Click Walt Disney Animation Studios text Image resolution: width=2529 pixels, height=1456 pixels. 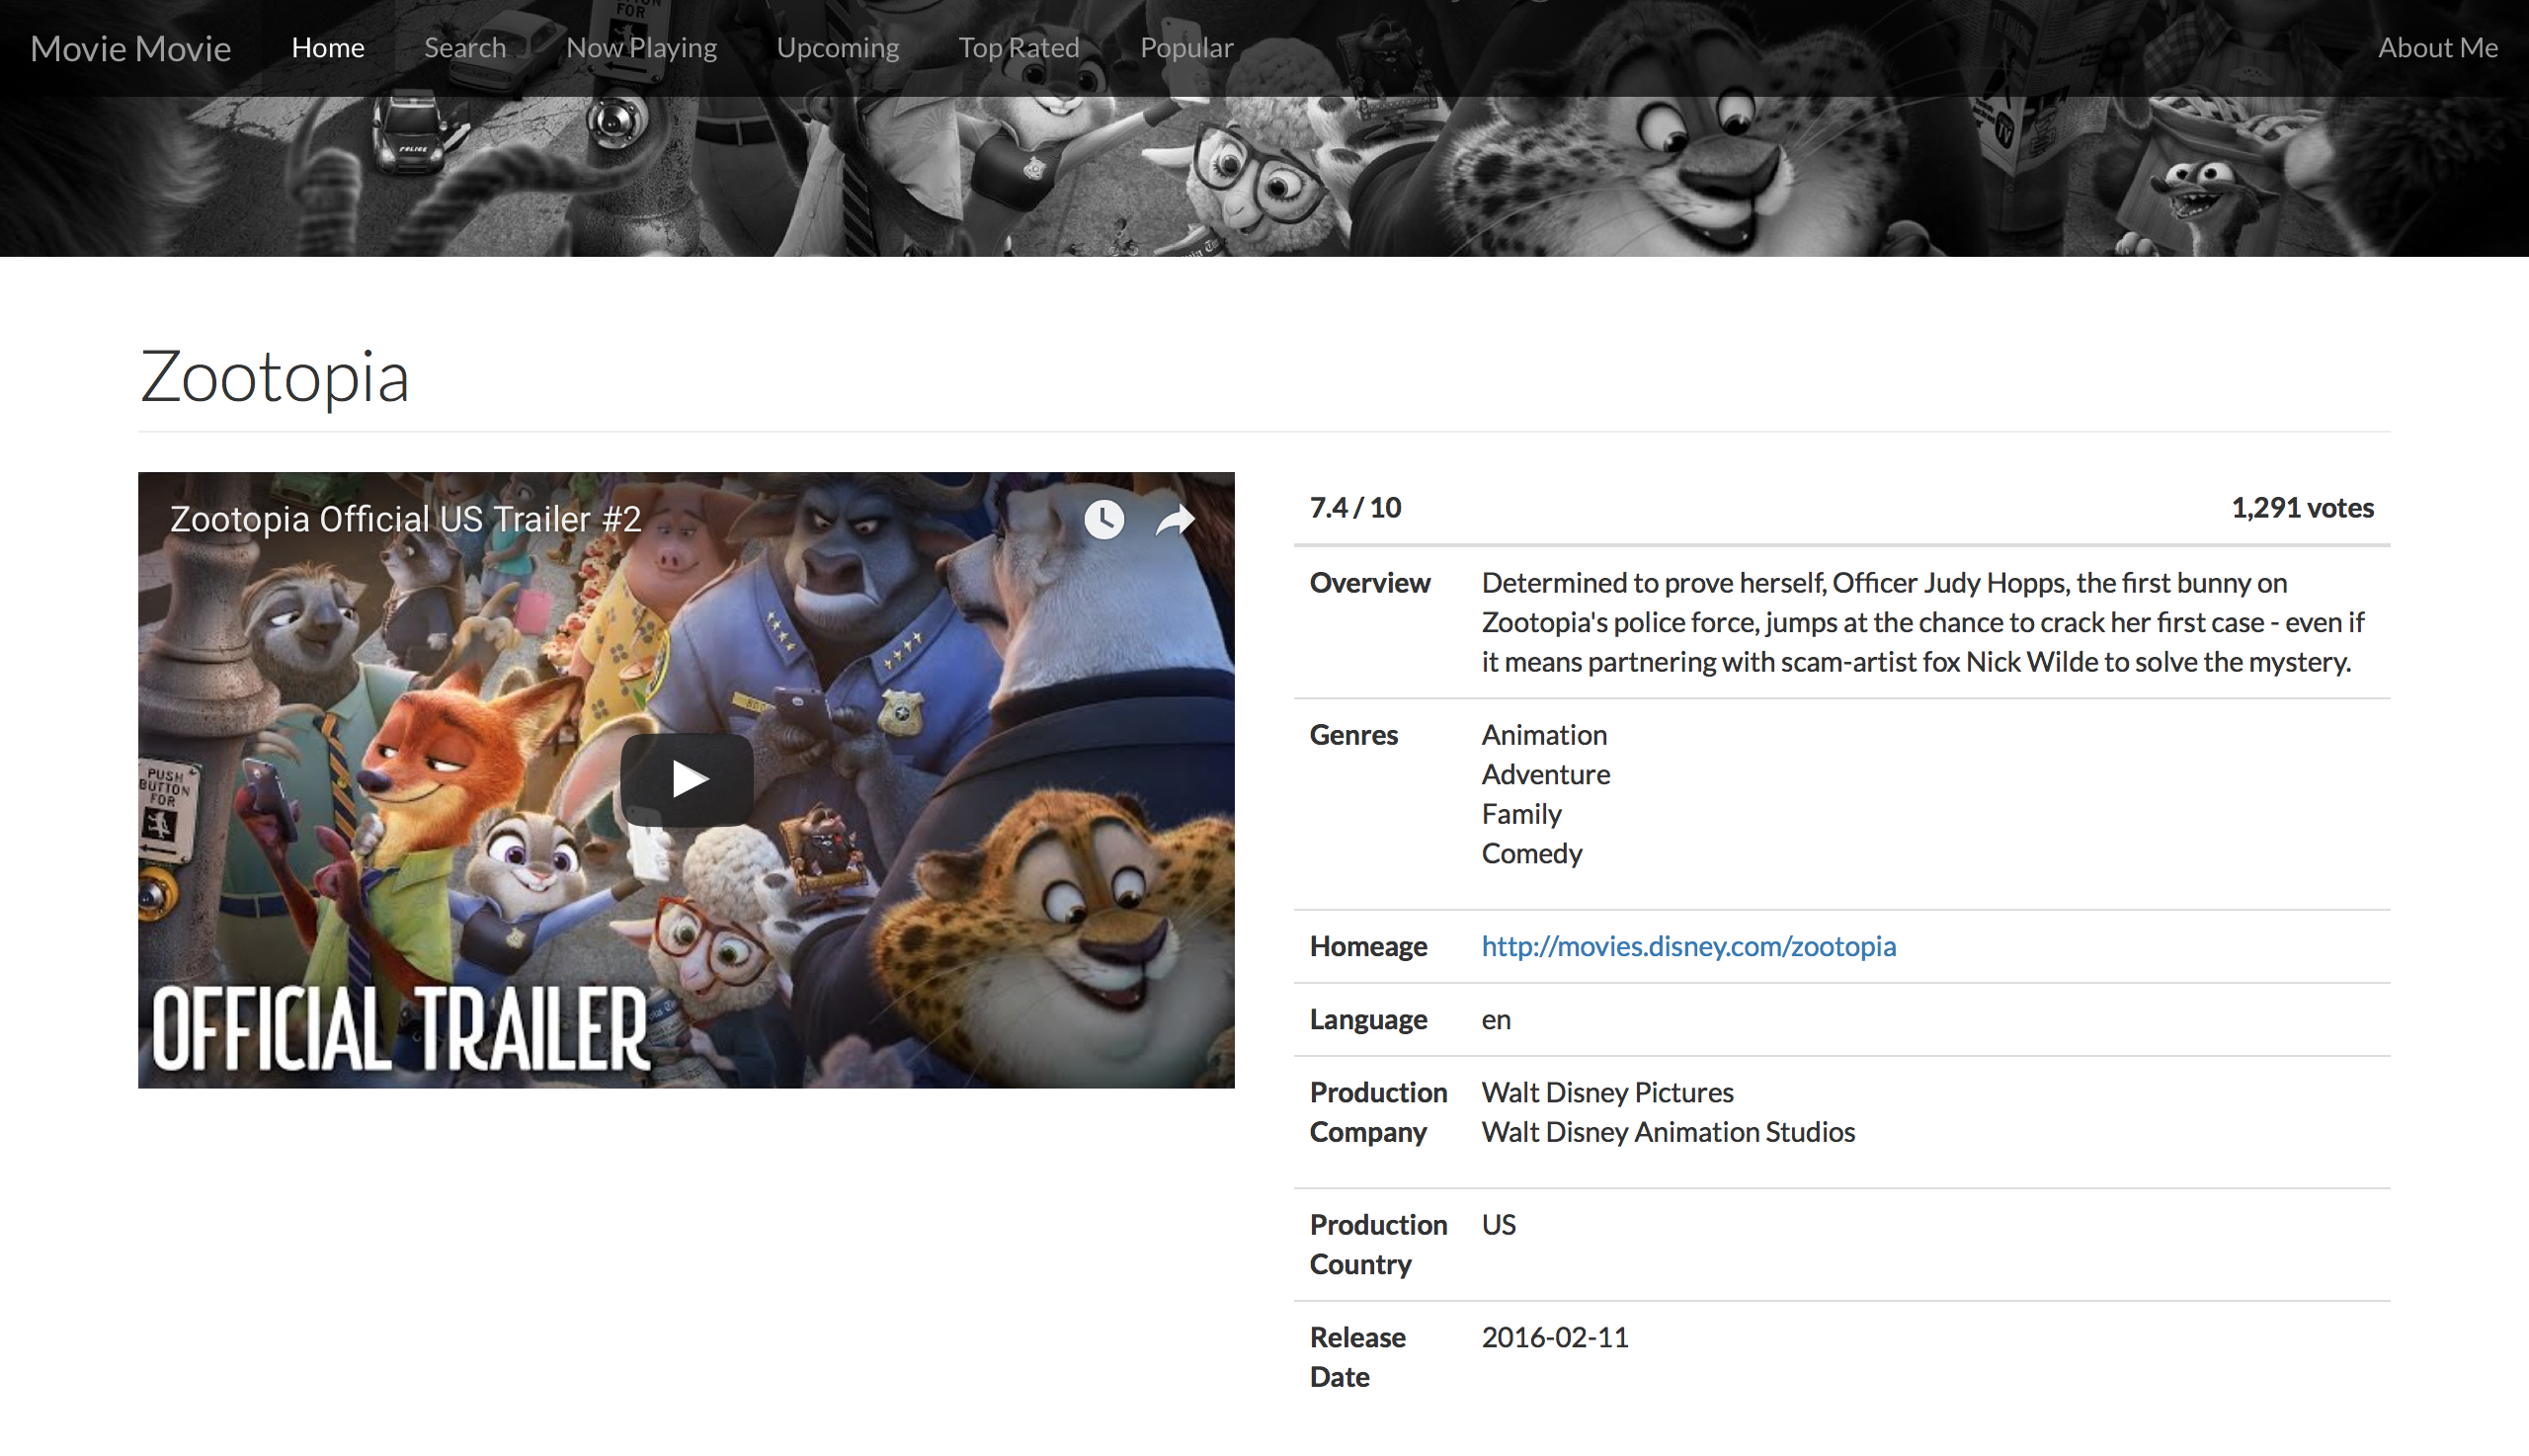pyautogui.click(x=1668, y=1132)
